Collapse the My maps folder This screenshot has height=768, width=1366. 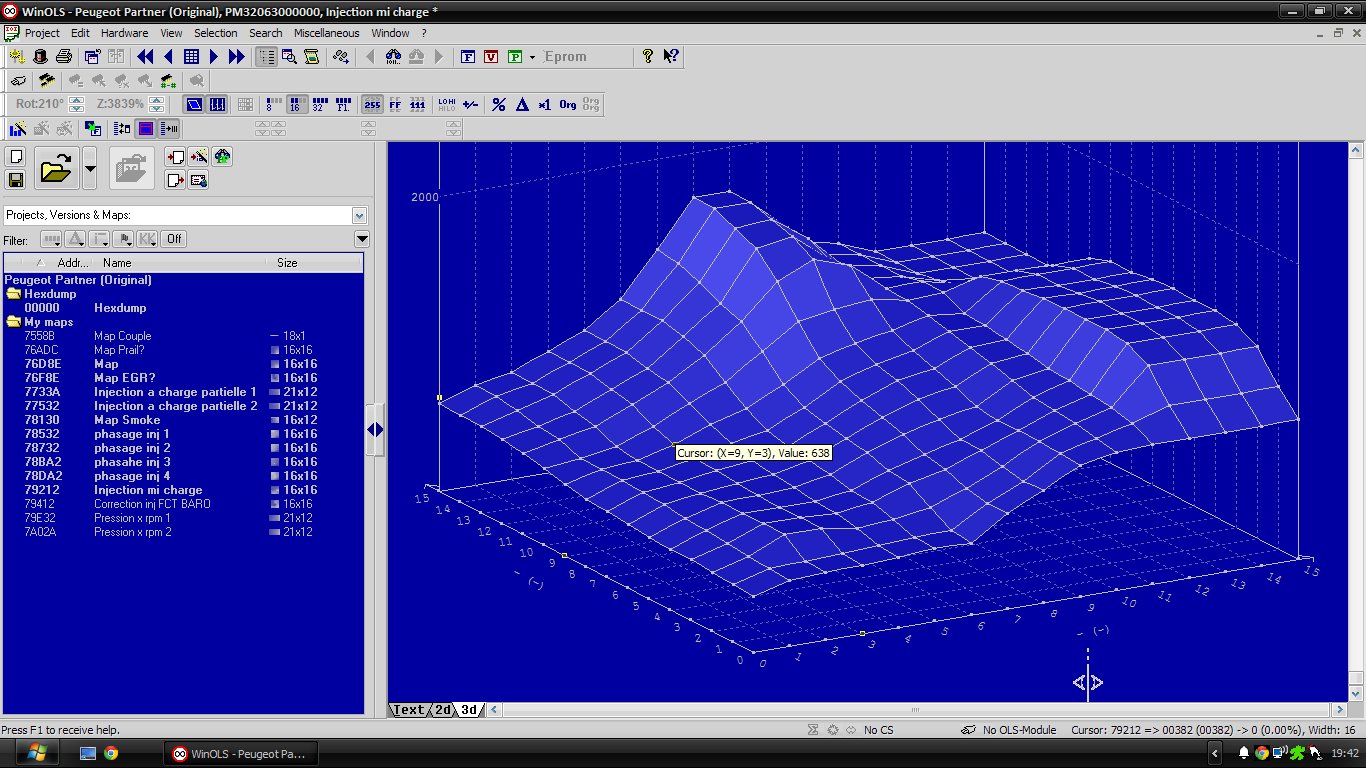tap(14, 322)
